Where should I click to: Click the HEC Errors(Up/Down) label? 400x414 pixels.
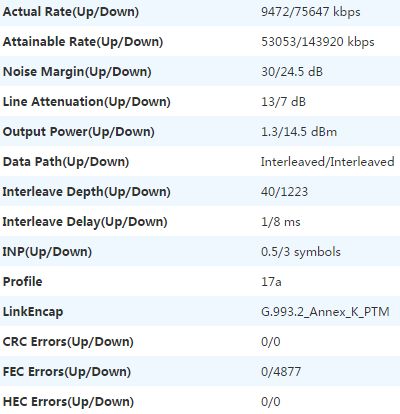(68, 402)
